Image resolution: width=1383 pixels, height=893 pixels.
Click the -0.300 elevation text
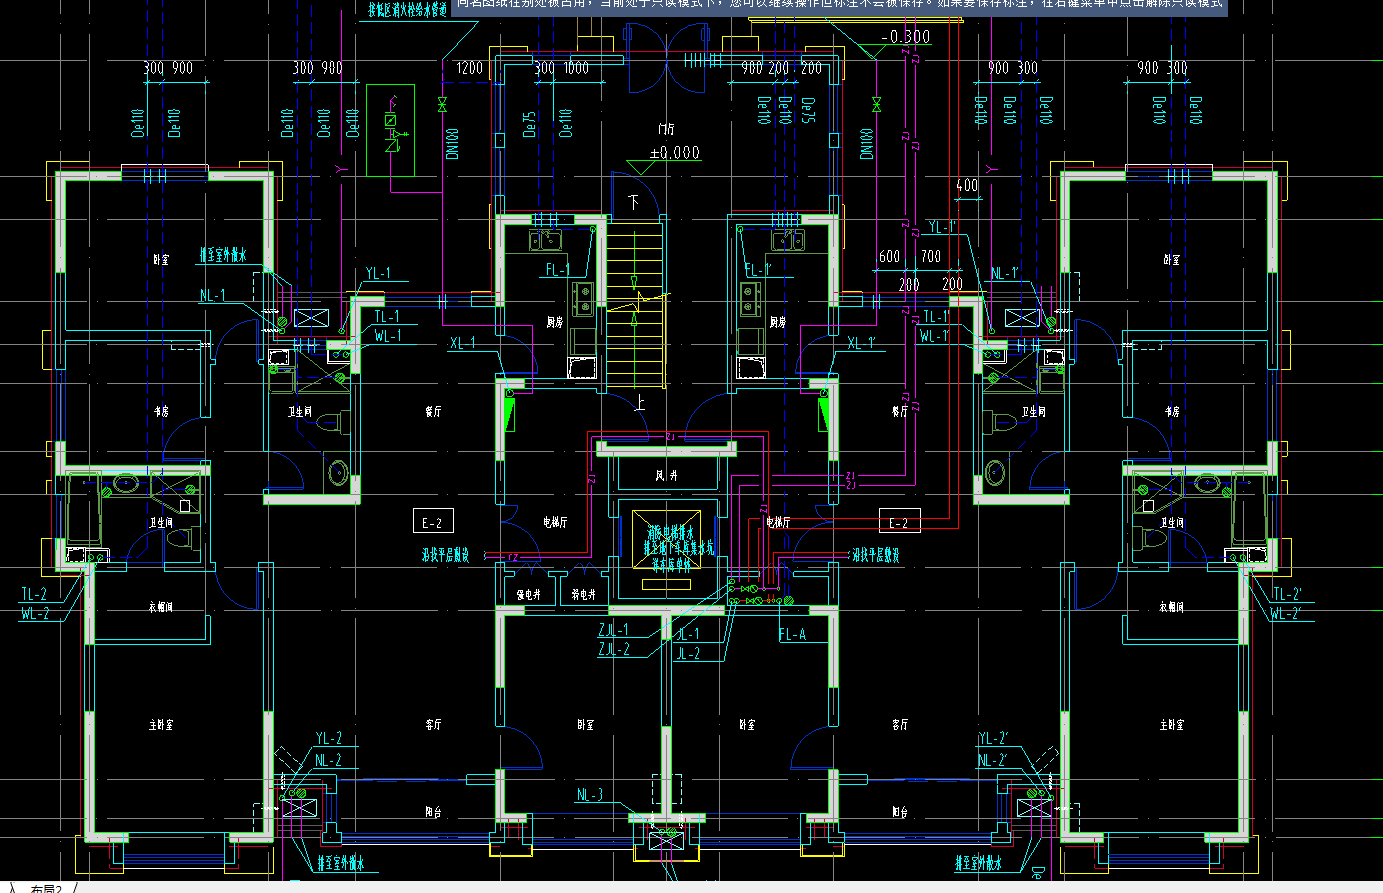pos(905,37)
